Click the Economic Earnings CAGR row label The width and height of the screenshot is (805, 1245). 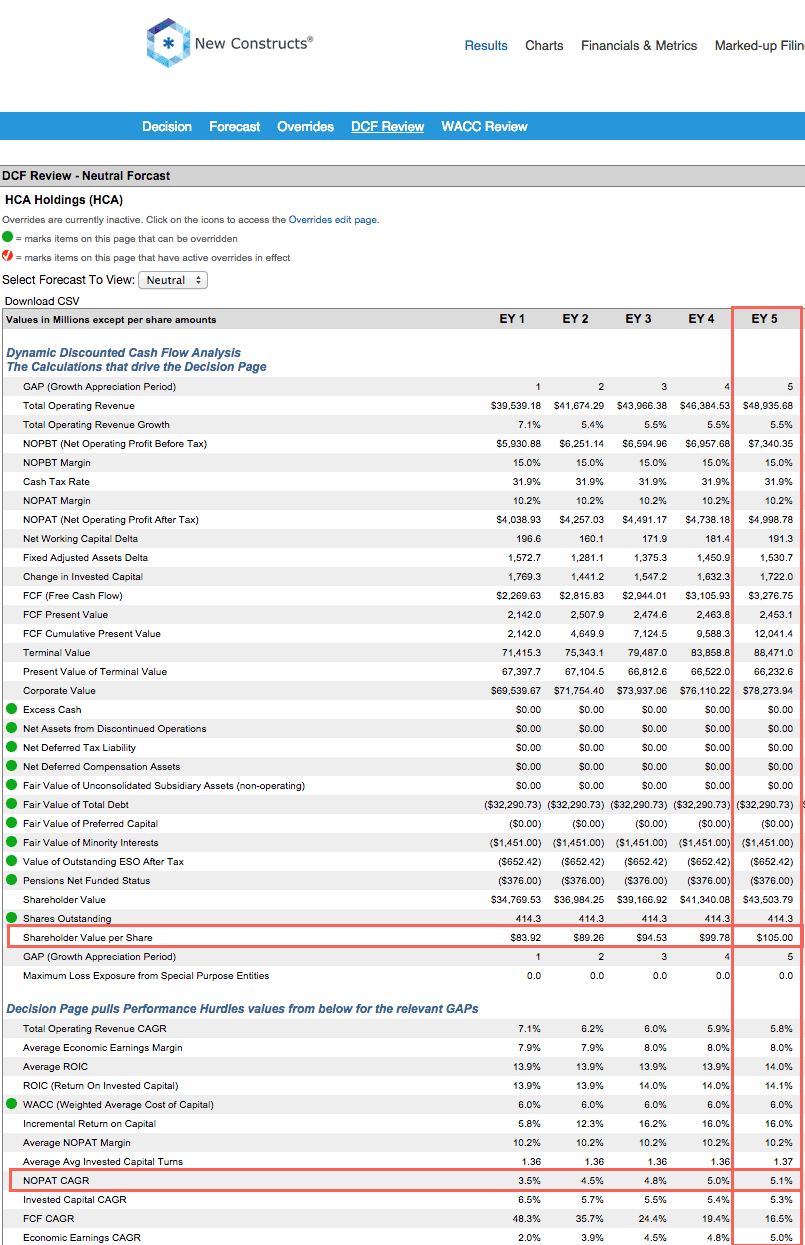pyautogui.click(x=82, y=1238)
